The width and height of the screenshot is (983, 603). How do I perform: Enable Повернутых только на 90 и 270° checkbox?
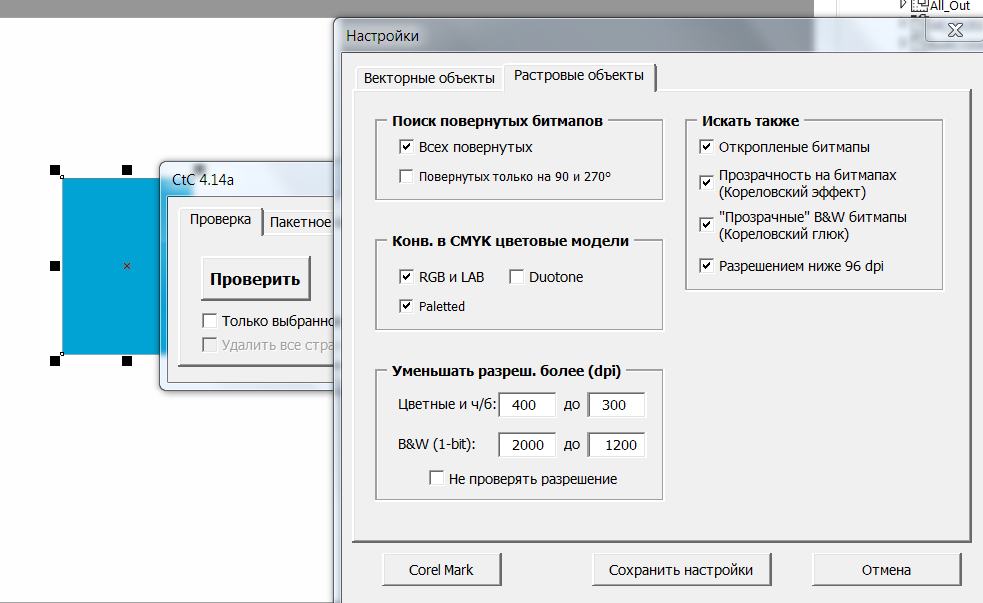point(406,177)
